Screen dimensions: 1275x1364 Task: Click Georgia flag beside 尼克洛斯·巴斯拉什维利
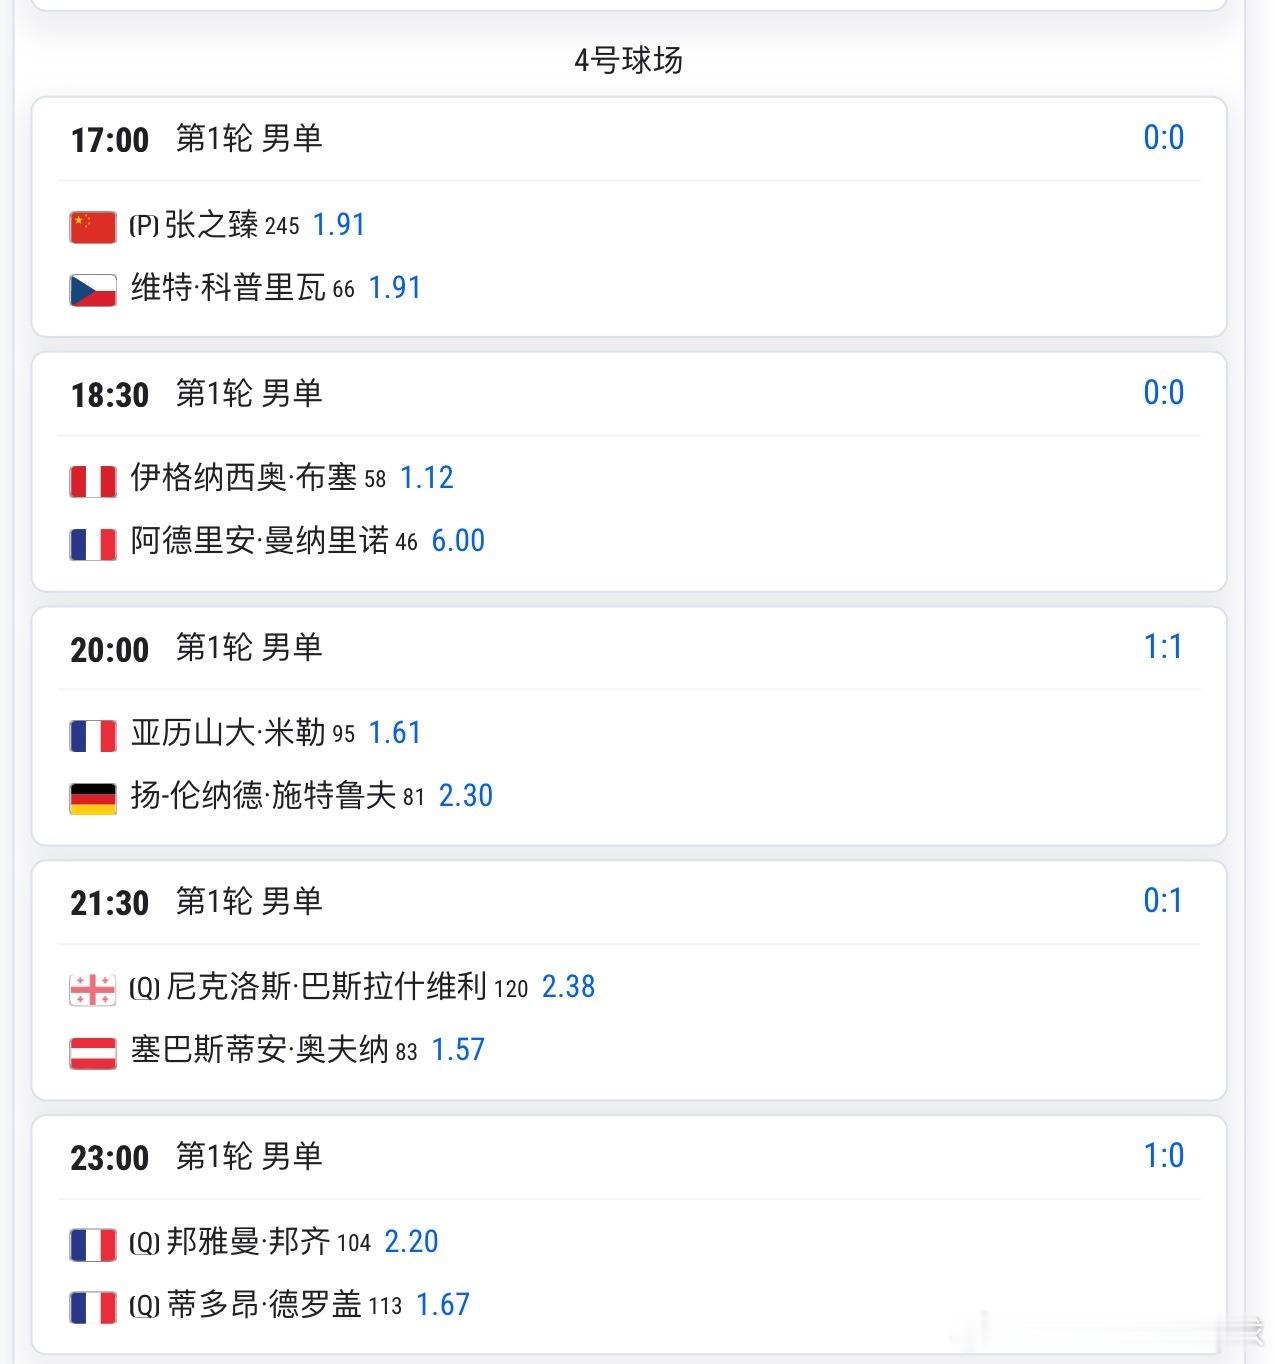click(92, 990)
